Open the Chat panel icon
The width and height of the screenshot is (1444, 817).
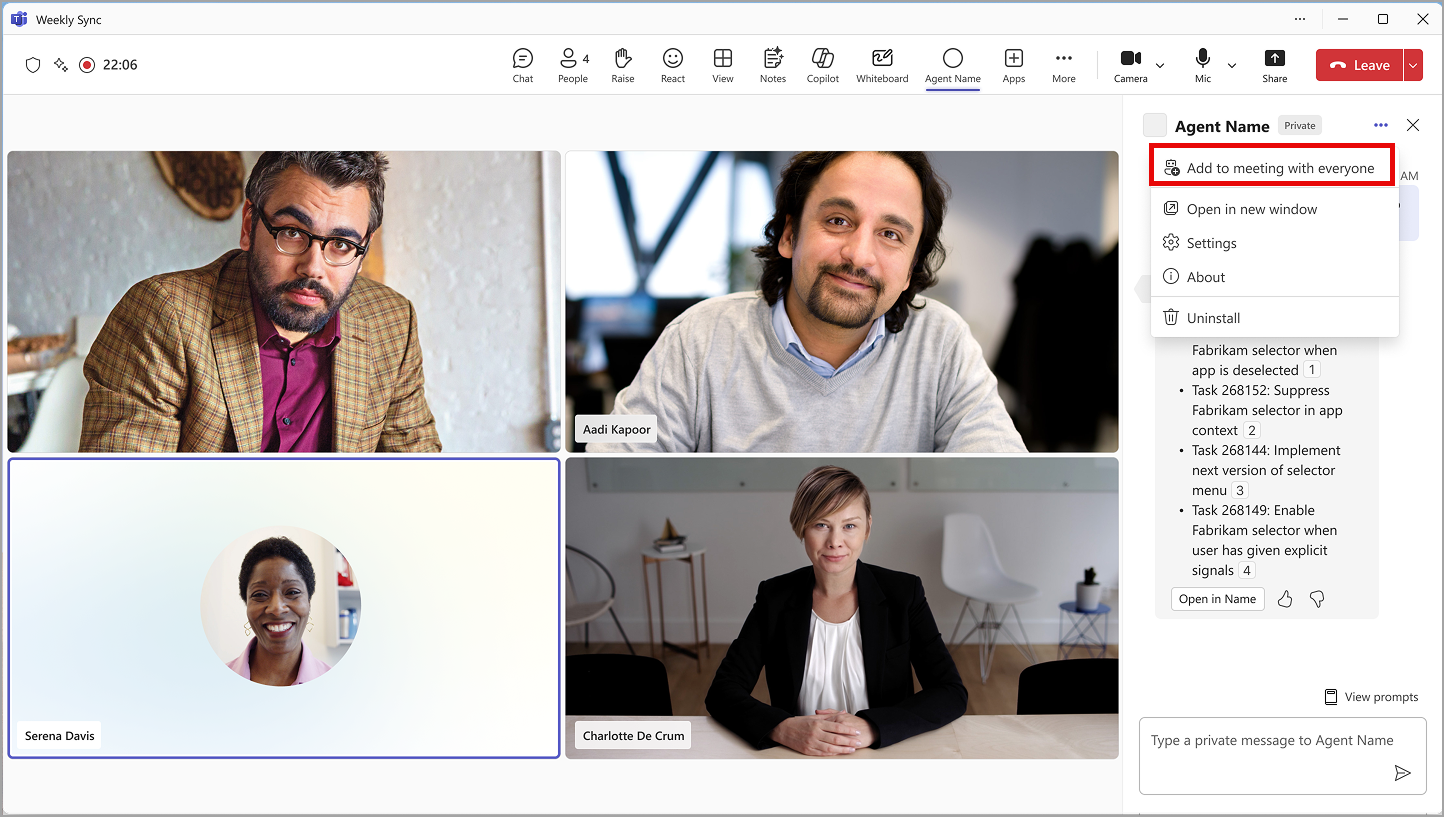[x=522, y=65]
